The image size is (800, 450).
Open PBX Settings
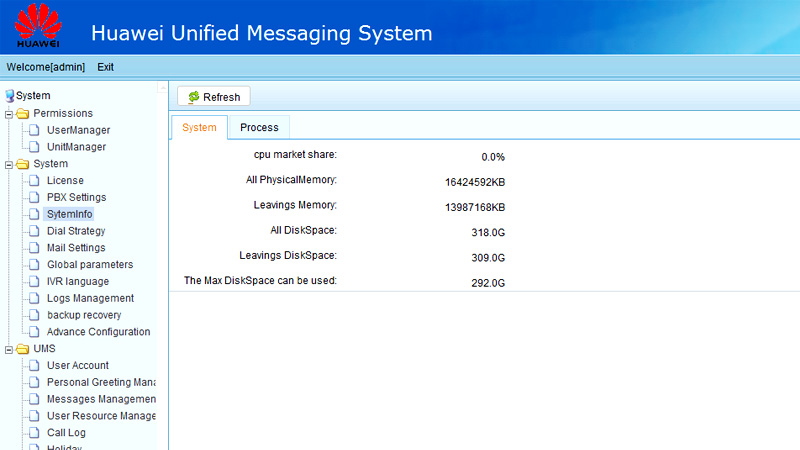[77, 197]
